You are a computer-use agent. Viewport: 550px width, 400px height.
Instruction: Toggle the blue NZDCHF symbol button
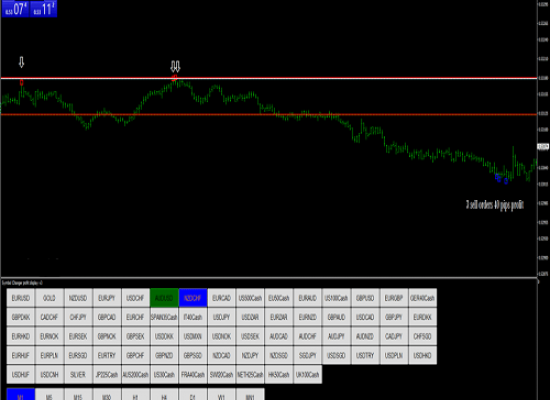(x=193, y=298)
